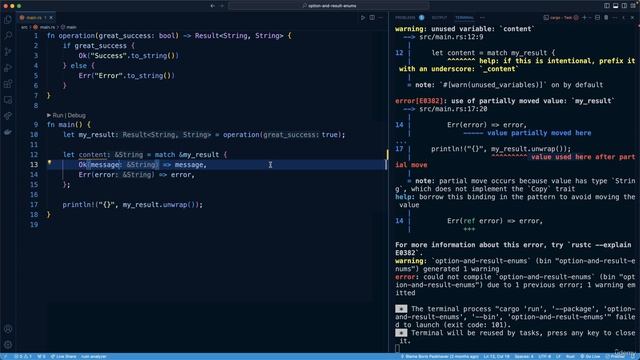Switch to the Terminal panel tab
Viewport: 640px width, 360px height.
[x=464, y=18]
